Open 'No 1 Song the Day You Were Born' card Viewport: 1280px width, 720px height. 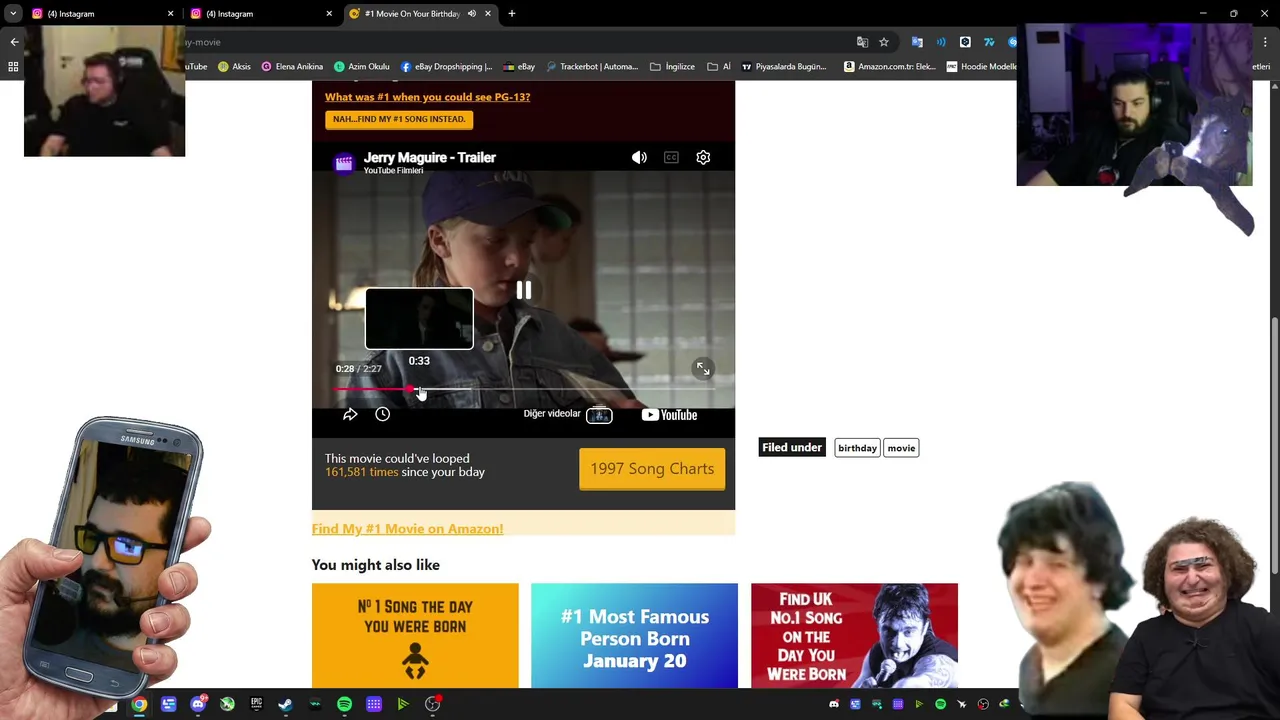click(x=415, y=636)
